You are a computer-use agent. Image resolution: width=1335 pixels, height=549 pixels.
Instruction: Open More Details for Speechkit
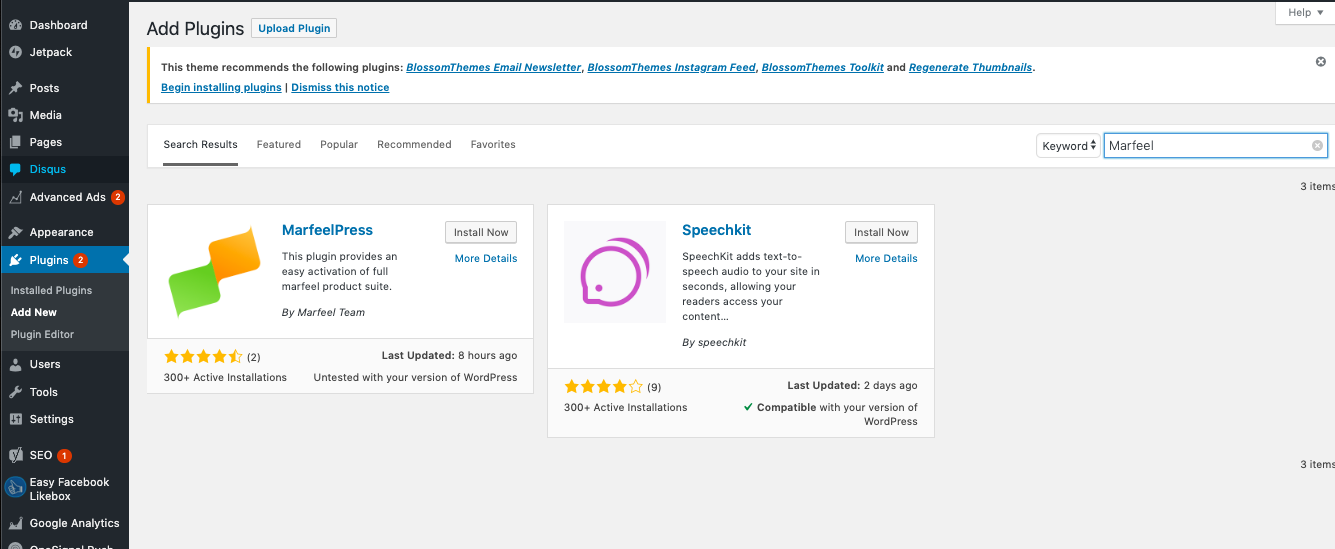tap(886, 258)
